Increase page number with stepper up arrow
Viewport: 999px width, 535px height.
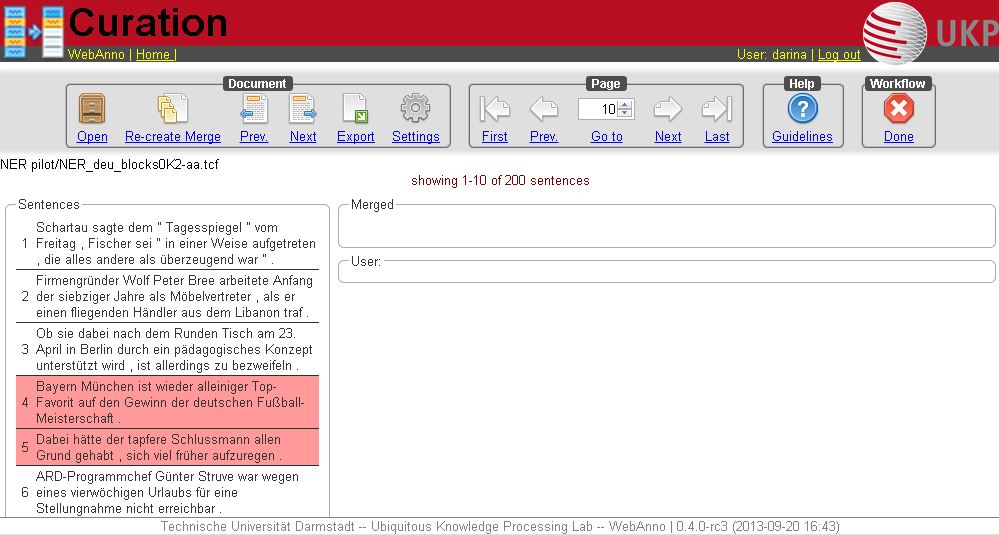click(625, 104)
